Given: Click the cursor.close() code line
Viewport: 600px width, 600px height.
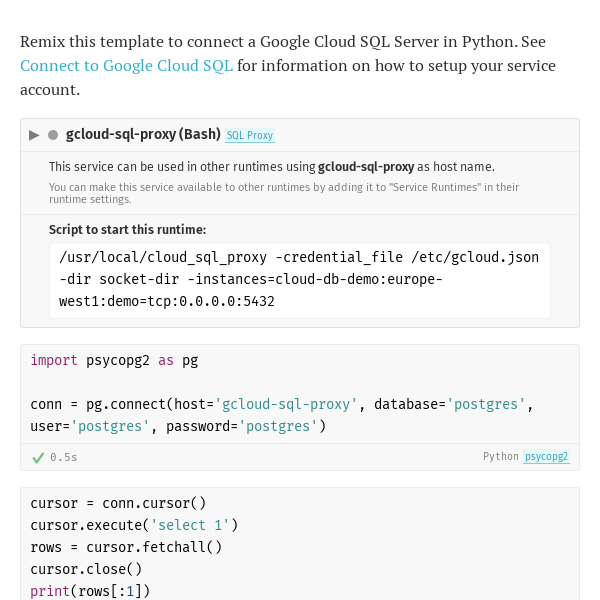Looking at the screenshot, I should [x=86, y=569].
